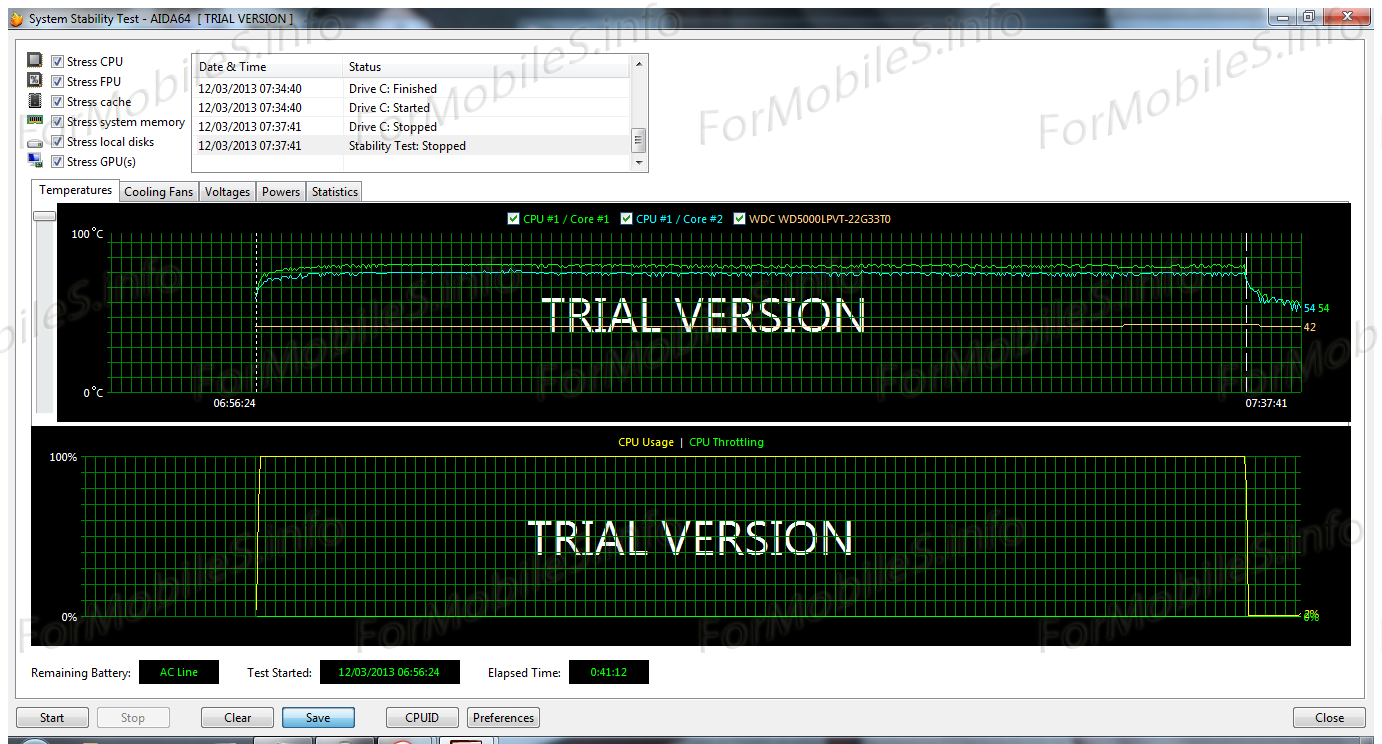Click the memory module icon beside Stress system memory
The width and height of the screenshot is (1382, 744).
35,121
